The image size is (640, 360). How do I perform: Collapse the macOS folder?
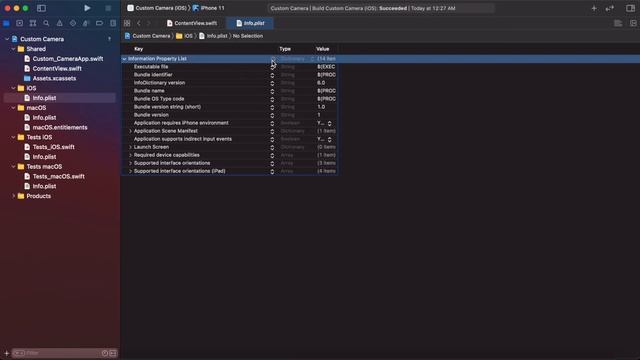tap(13, 108)
